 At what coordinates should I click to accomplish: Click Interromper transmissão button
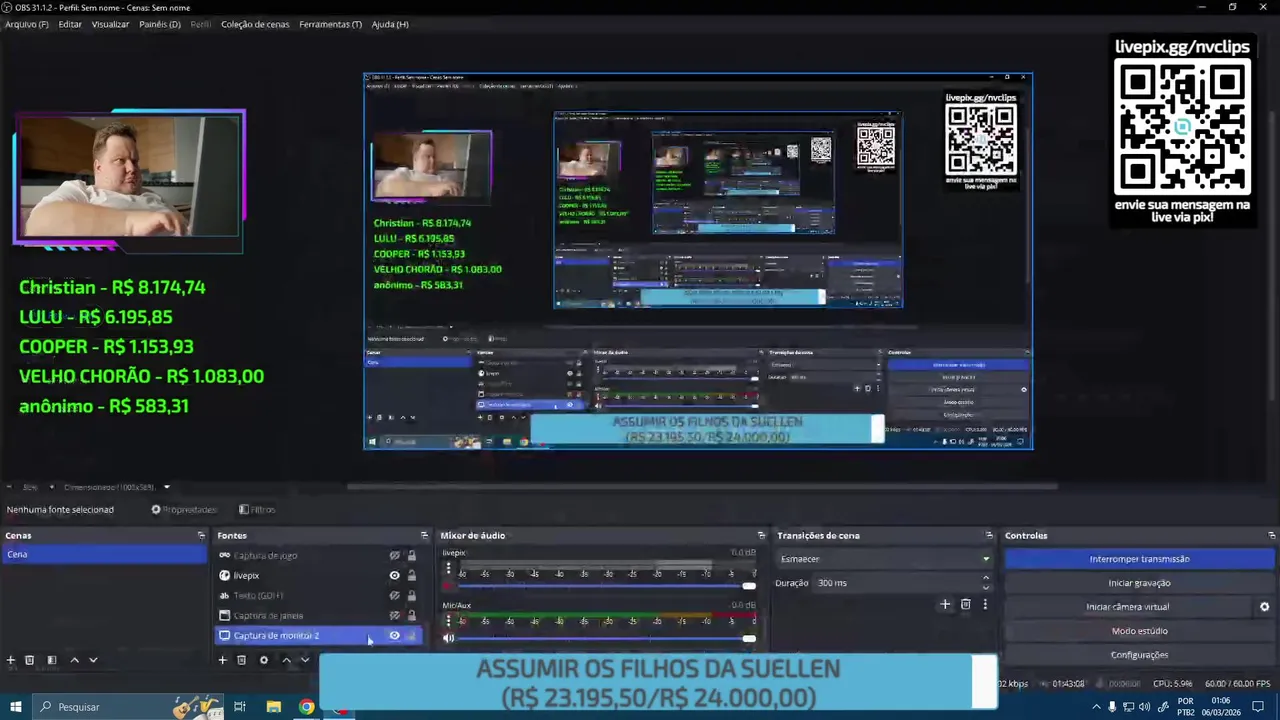(1139, 559)
